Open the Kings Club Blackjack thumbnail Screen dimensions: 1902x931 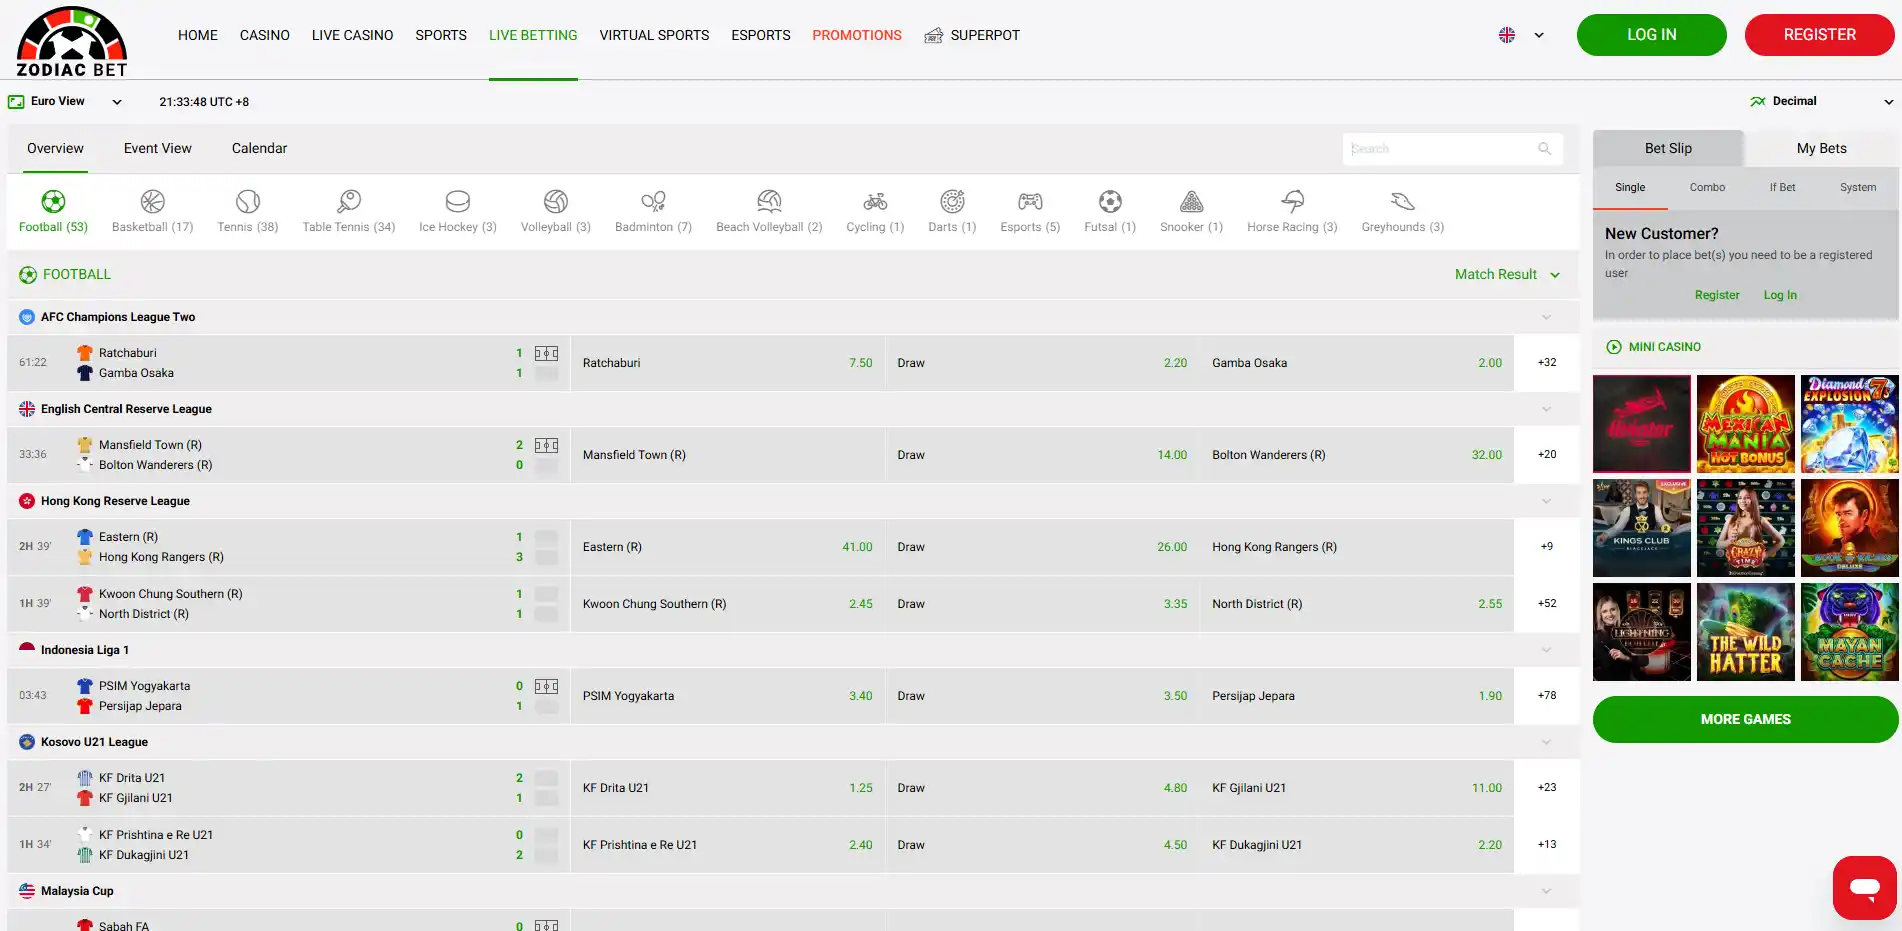point(1642,528)
